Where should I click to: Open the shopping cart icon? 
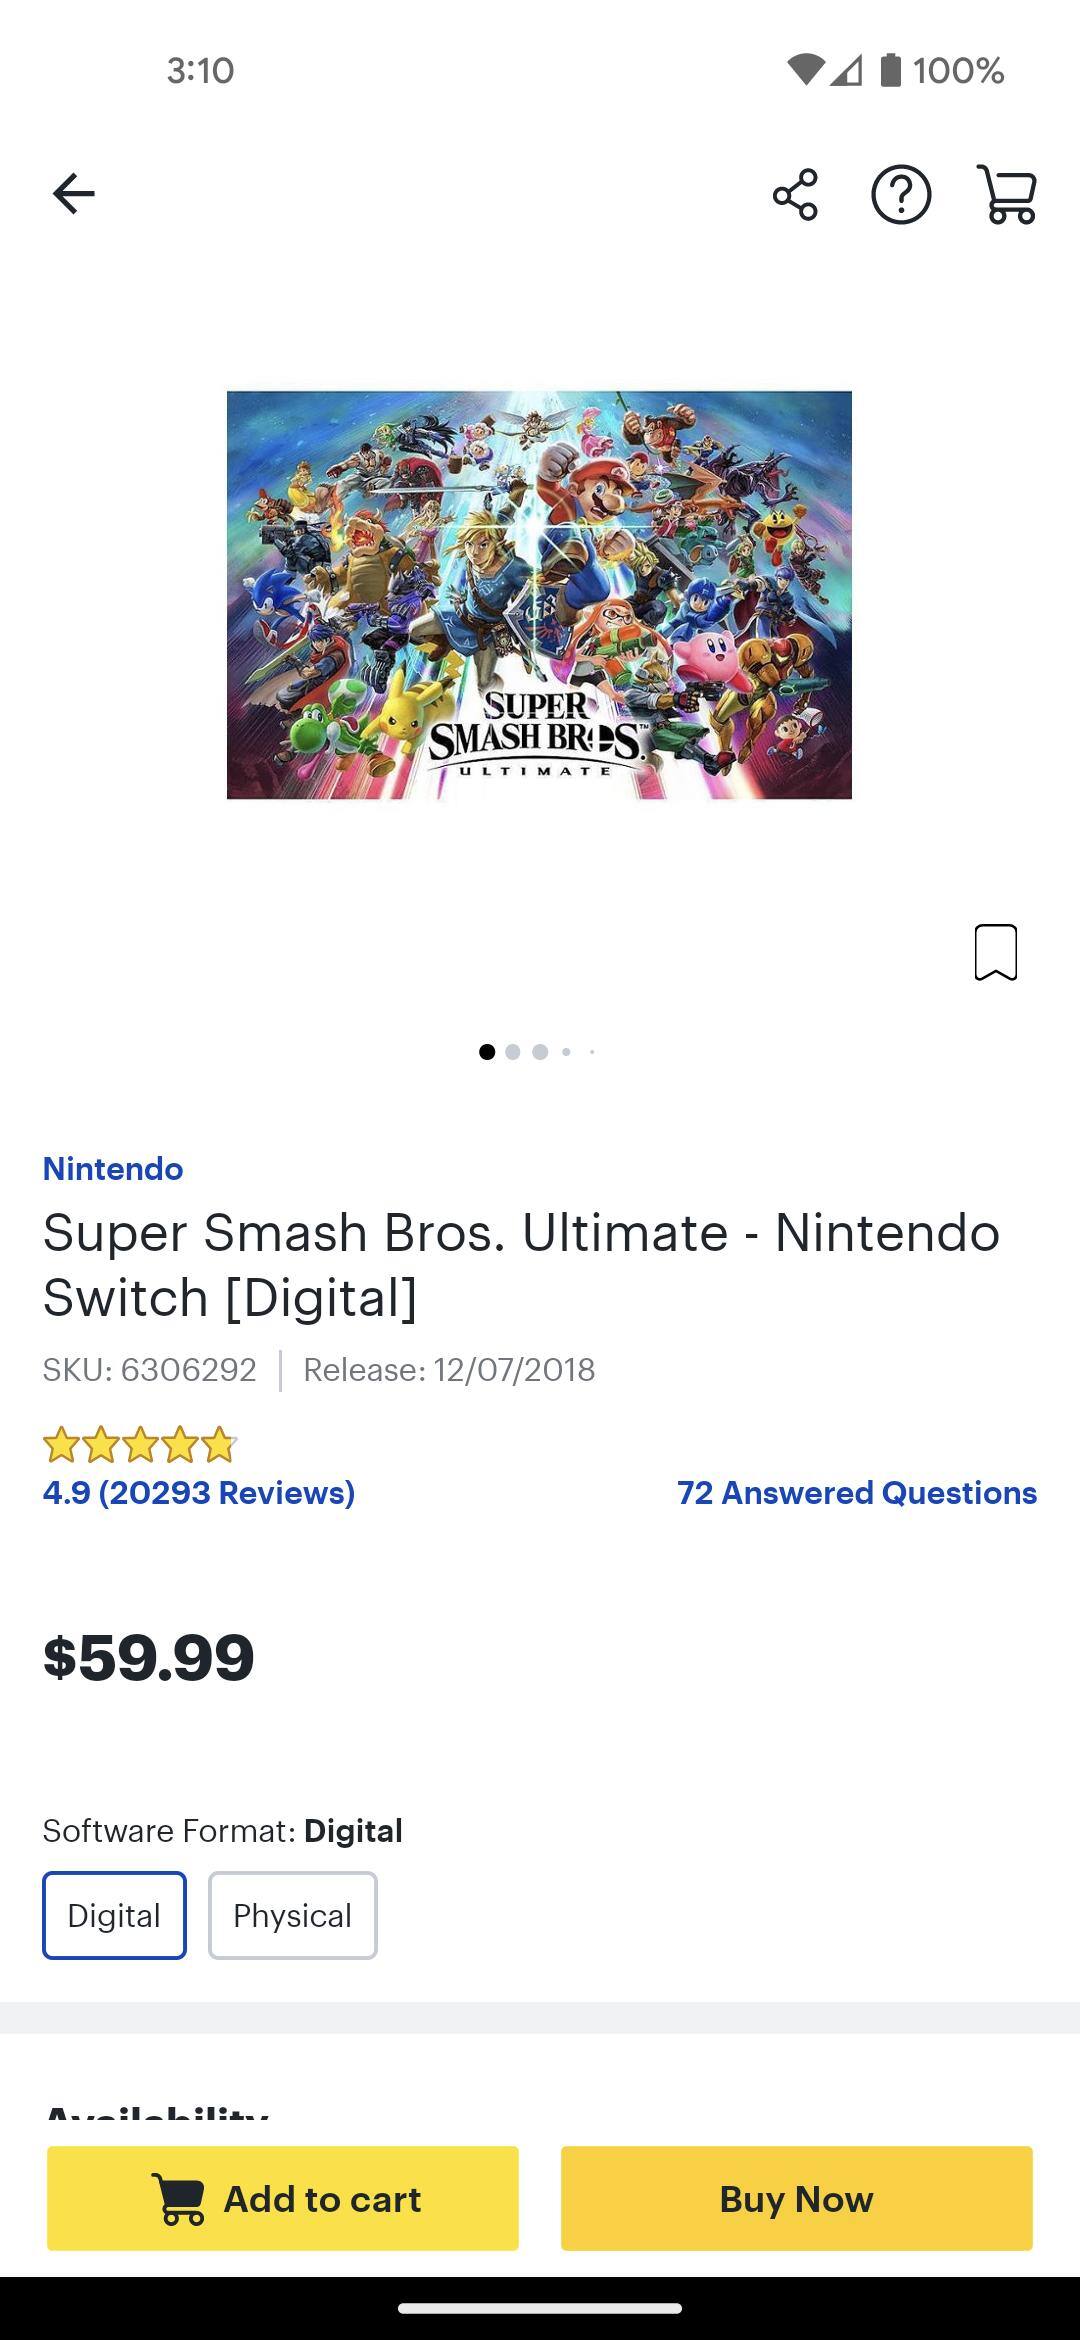click(1007, 194)
